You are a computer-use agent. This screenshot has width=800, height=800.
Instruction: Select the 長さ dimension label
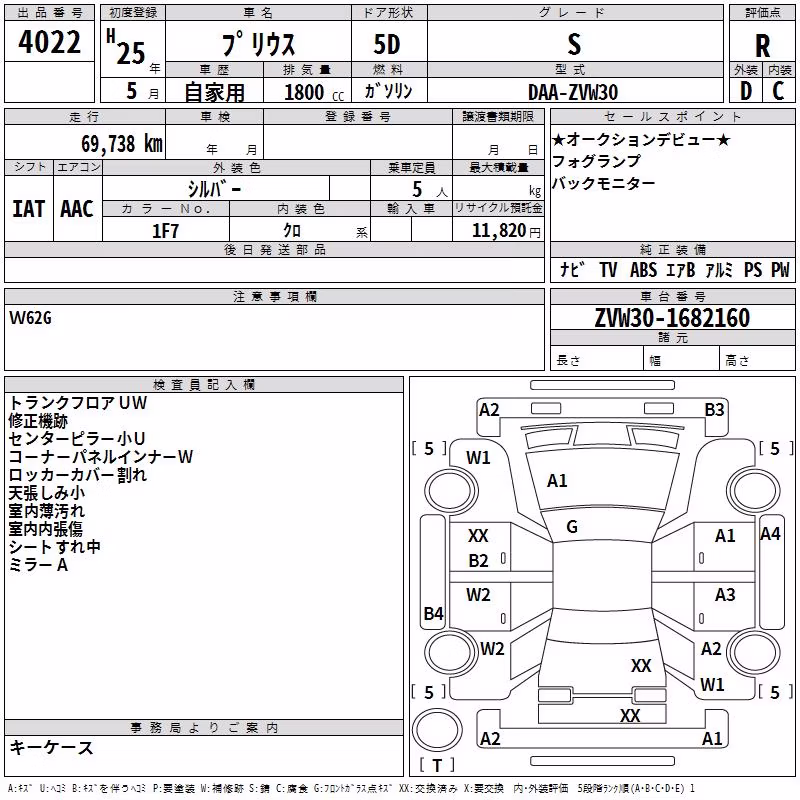click(x=568, y=360)
